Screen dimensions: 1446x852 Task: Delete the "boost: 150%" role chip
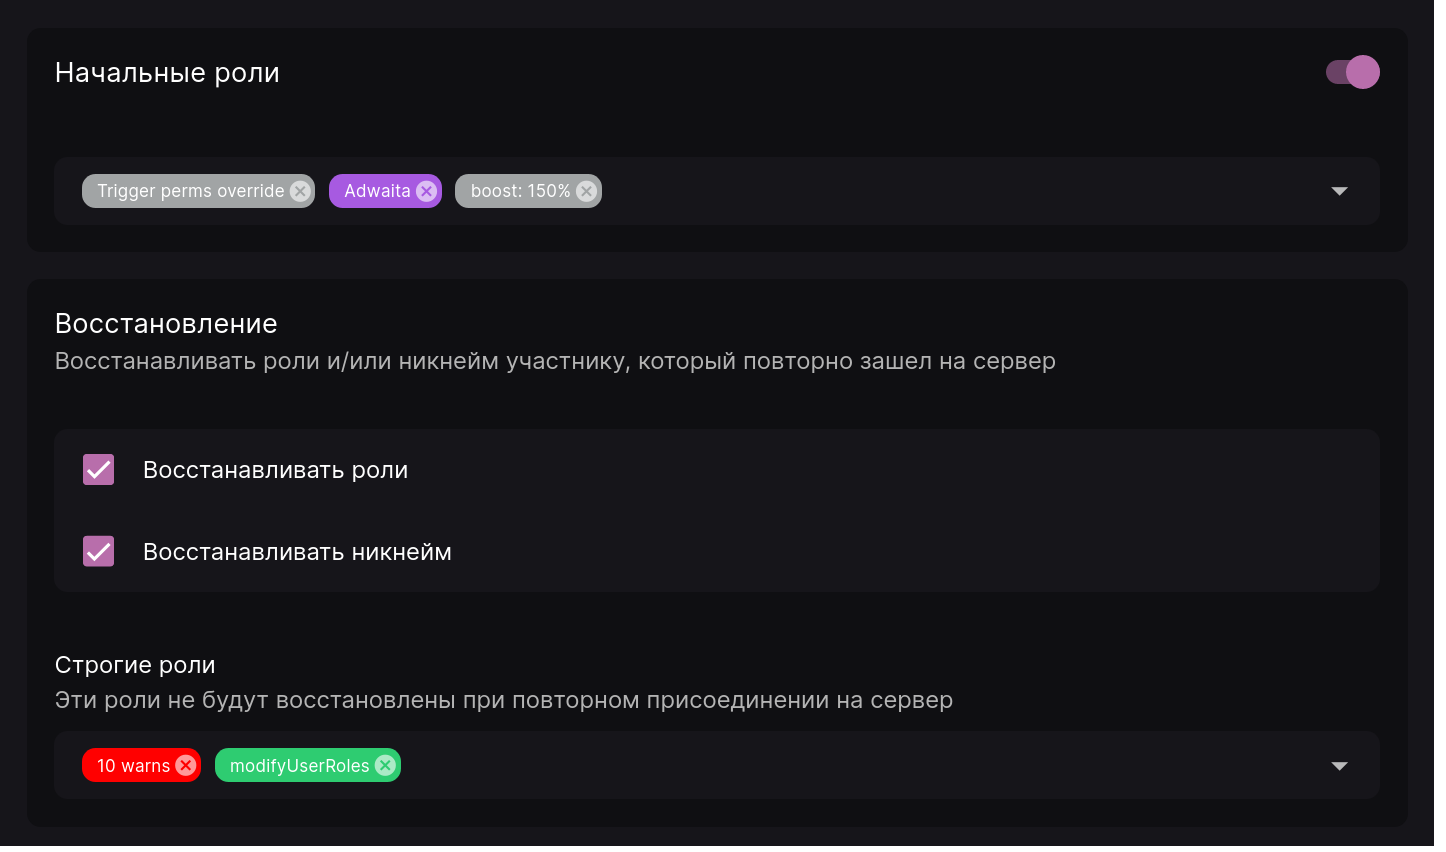tap(586, 190)
